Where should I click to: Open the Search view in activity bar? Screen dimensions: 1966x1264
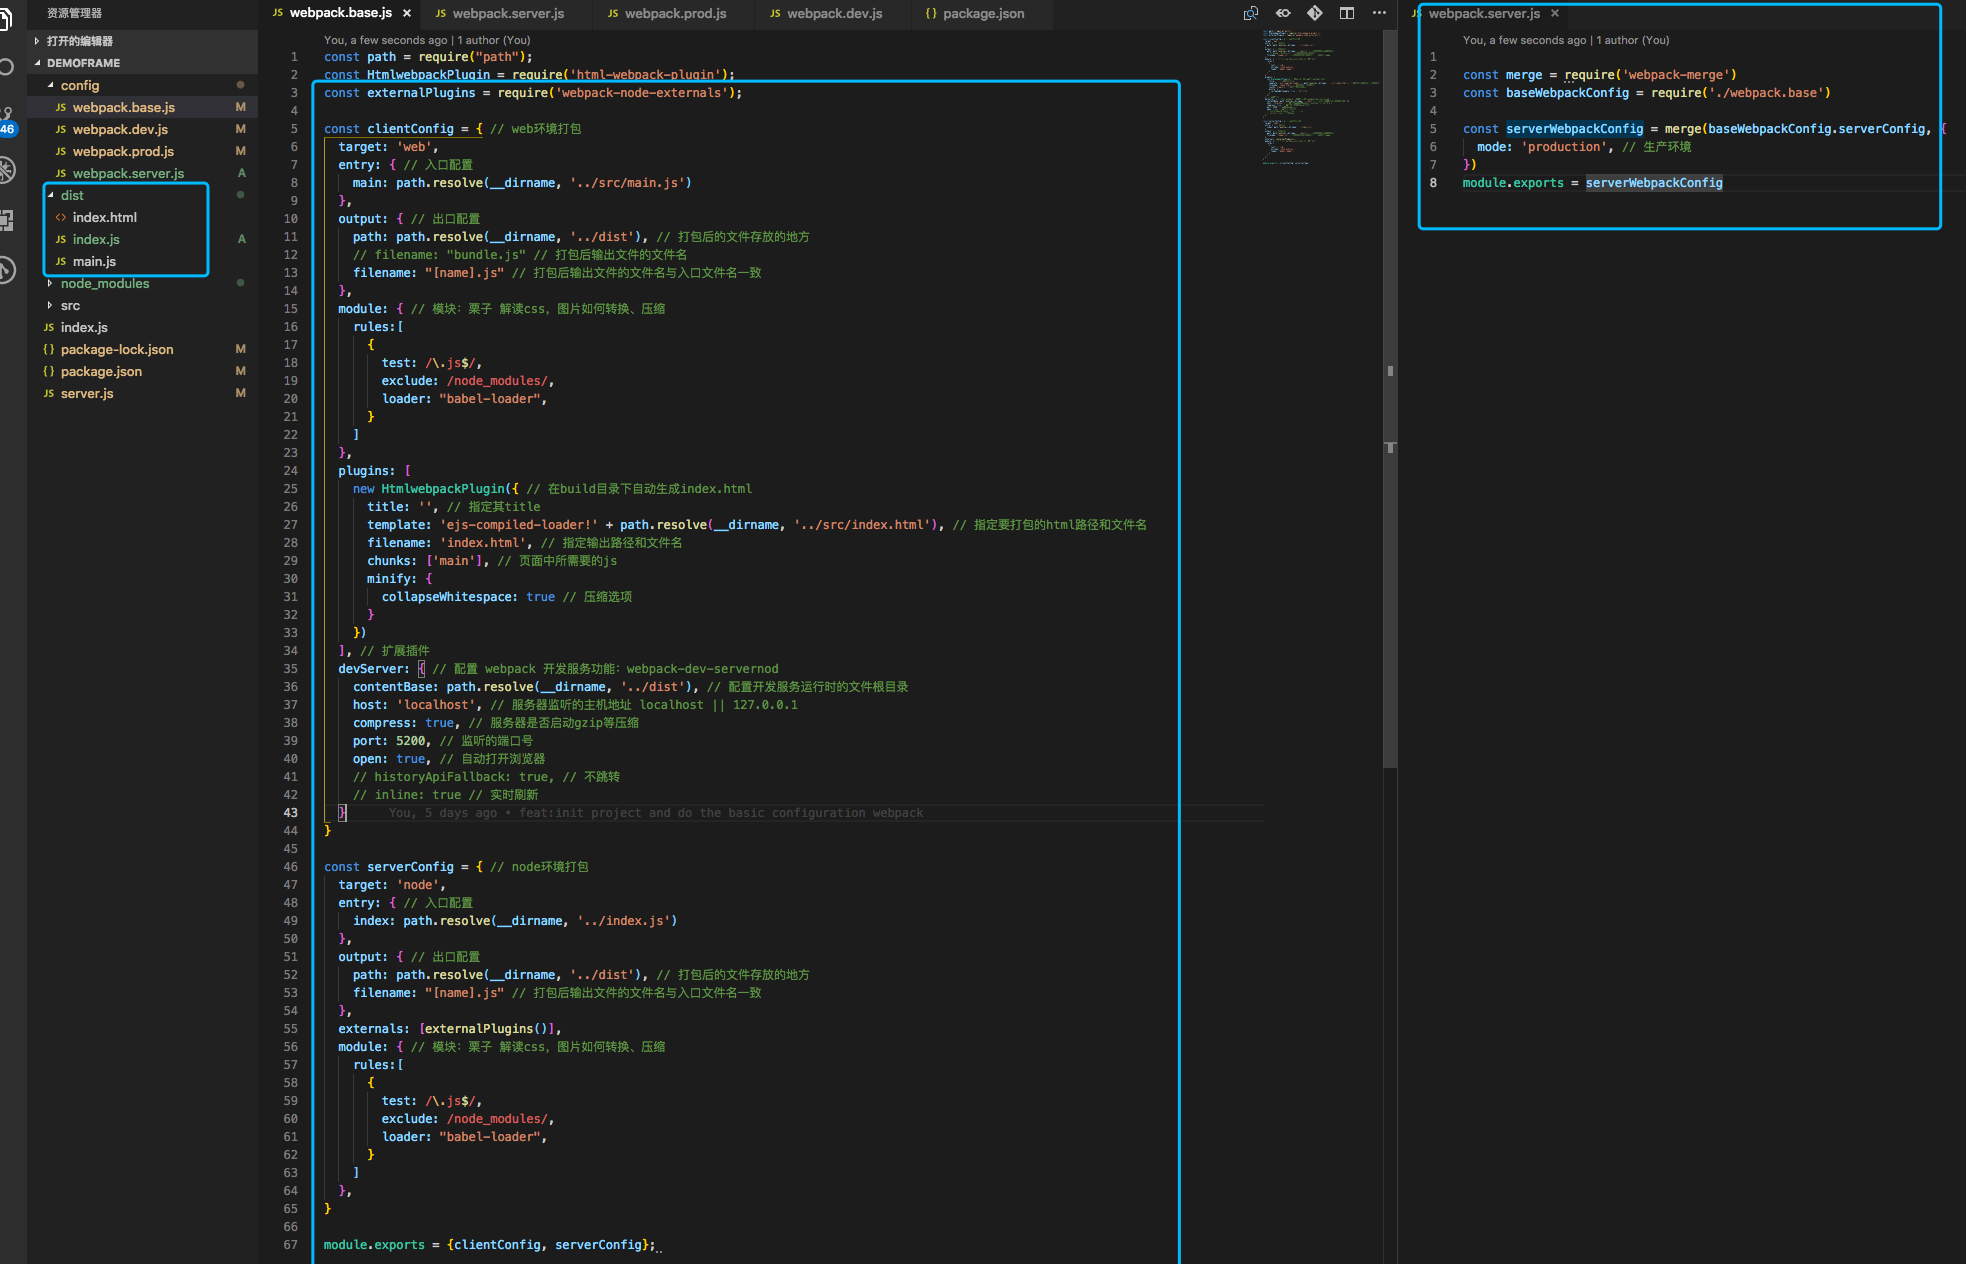[5, 67]
